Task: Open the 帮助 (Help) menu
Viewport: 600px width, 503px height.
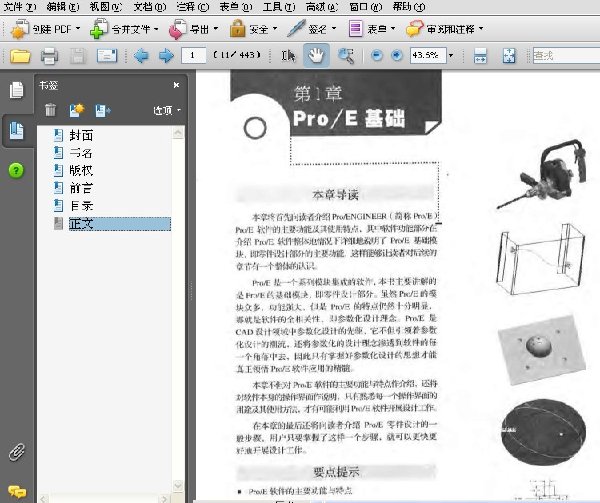Action: pos(409,7)
